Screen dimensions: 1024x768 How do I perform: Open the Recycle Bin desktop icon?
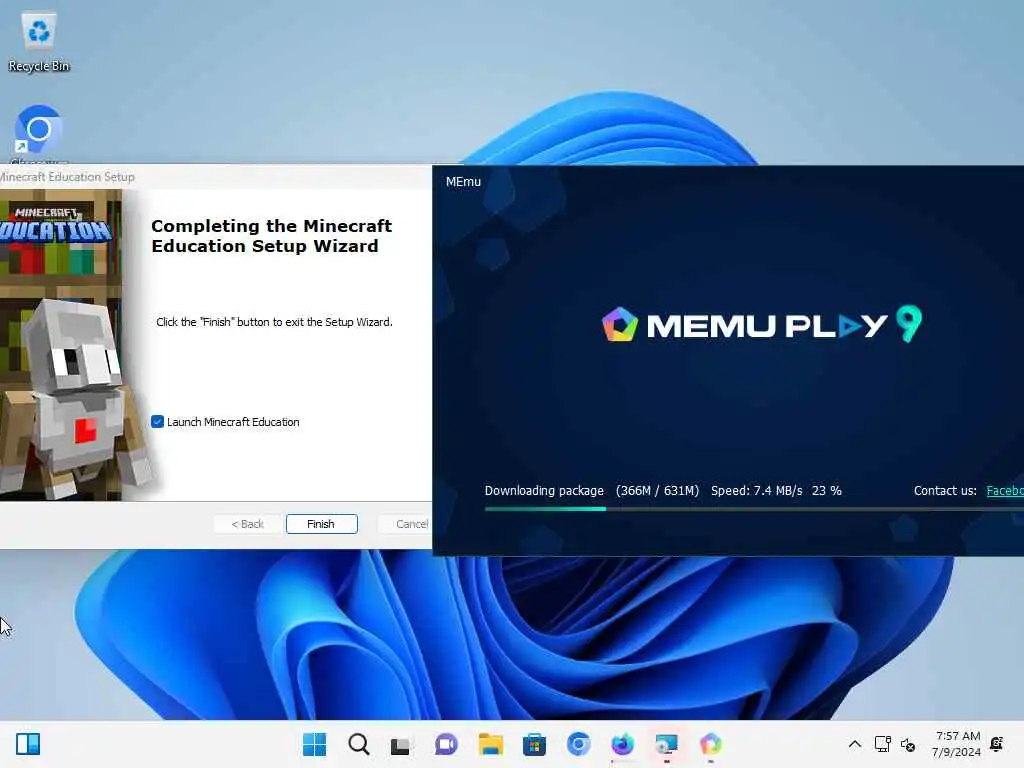tap(39, 42)
